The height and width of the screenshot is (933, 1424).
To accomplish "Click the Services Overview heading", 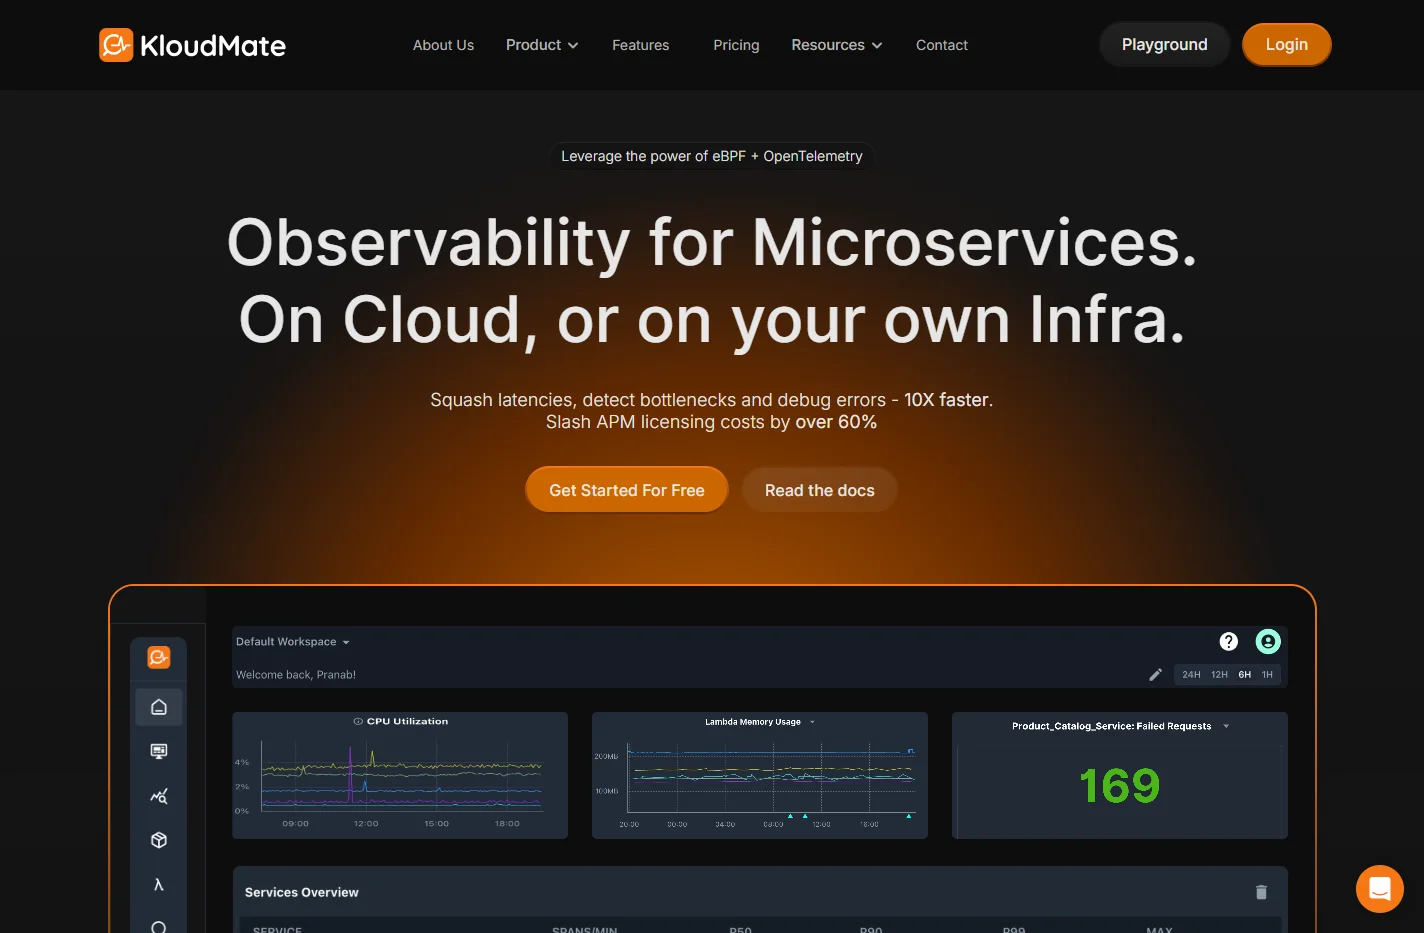I will point(302,892).
